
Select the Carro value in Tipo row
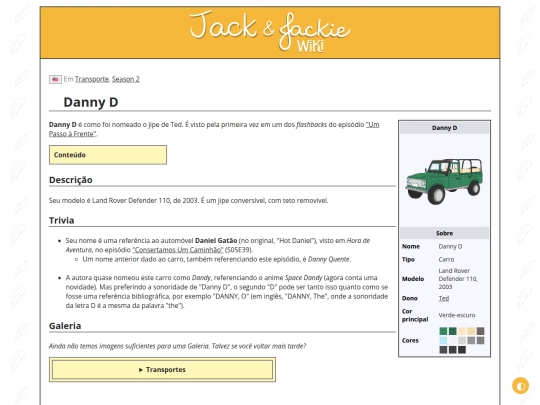point(446,259)
